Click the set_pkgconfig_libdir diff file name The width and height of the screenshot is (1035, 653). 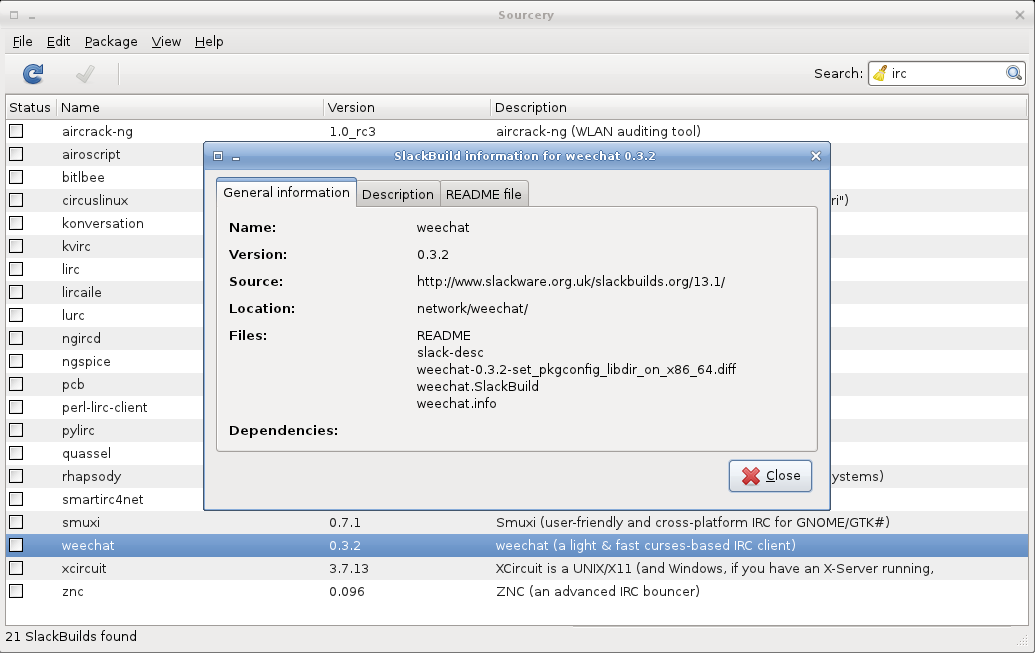point(576,370)
